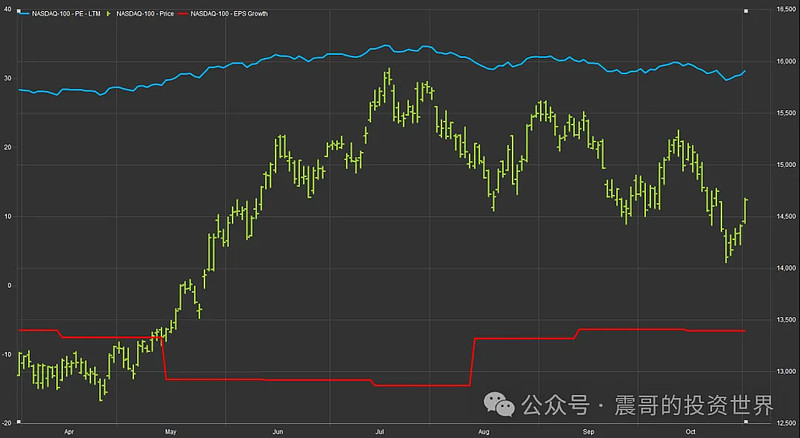Screen dimensions: 800x438
Task: Click the 13,000 value on the right axis
Action: [x=786, y=372]
